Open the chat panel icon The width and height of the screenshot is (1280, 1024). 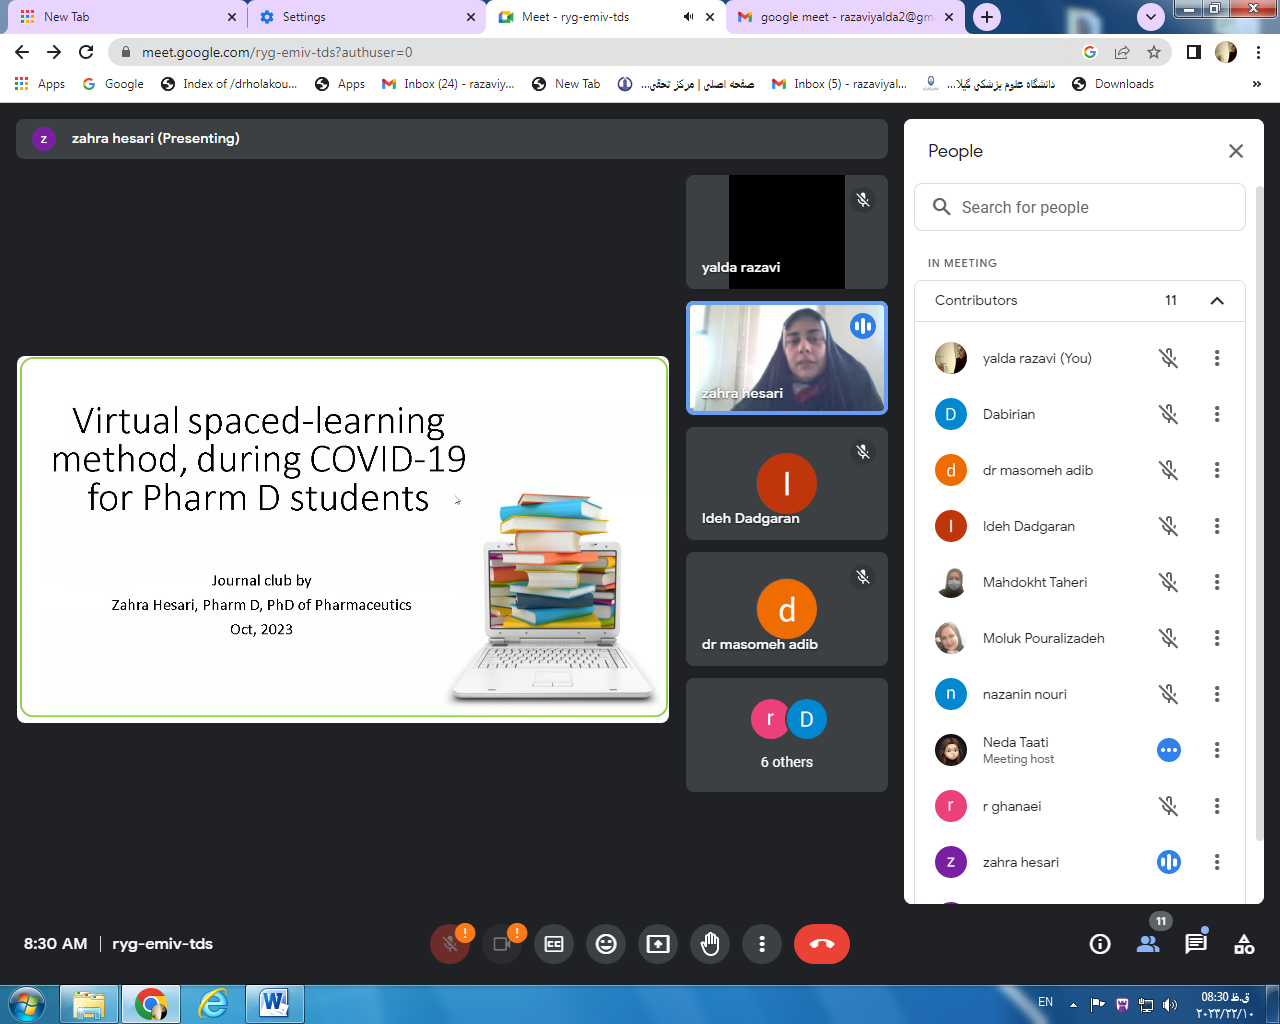1196,944
